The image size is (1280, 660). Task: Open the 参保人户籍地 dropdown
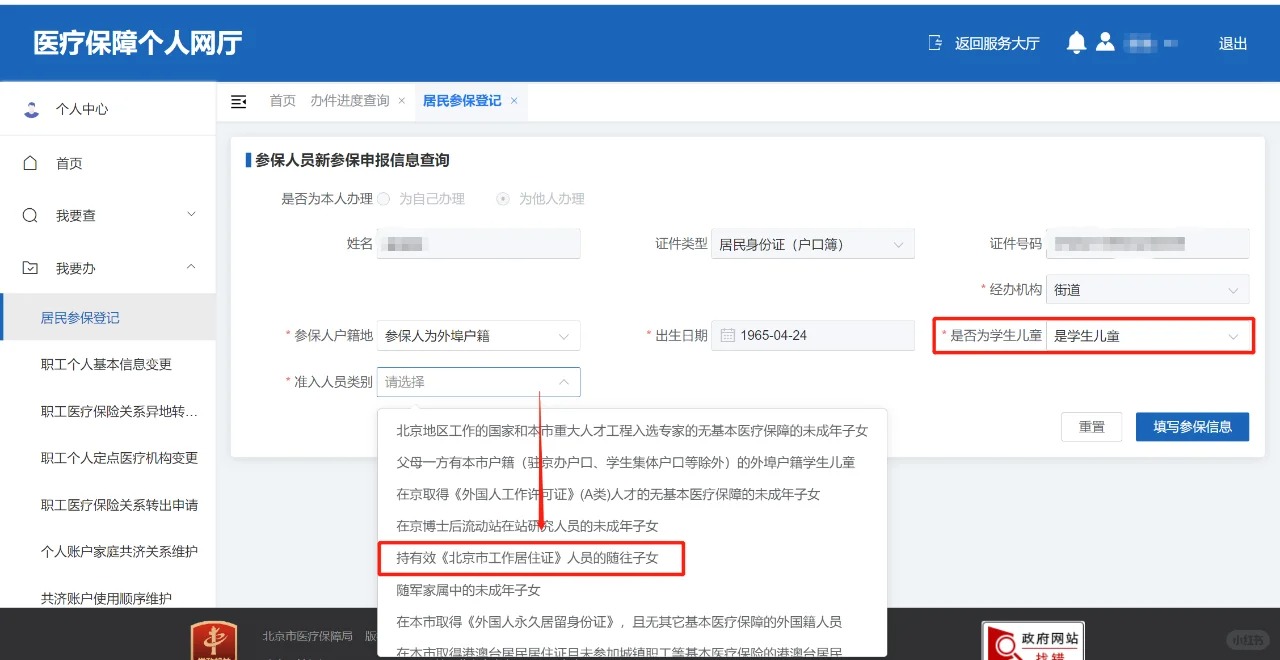pyautogui.click(x=478, y=336)
